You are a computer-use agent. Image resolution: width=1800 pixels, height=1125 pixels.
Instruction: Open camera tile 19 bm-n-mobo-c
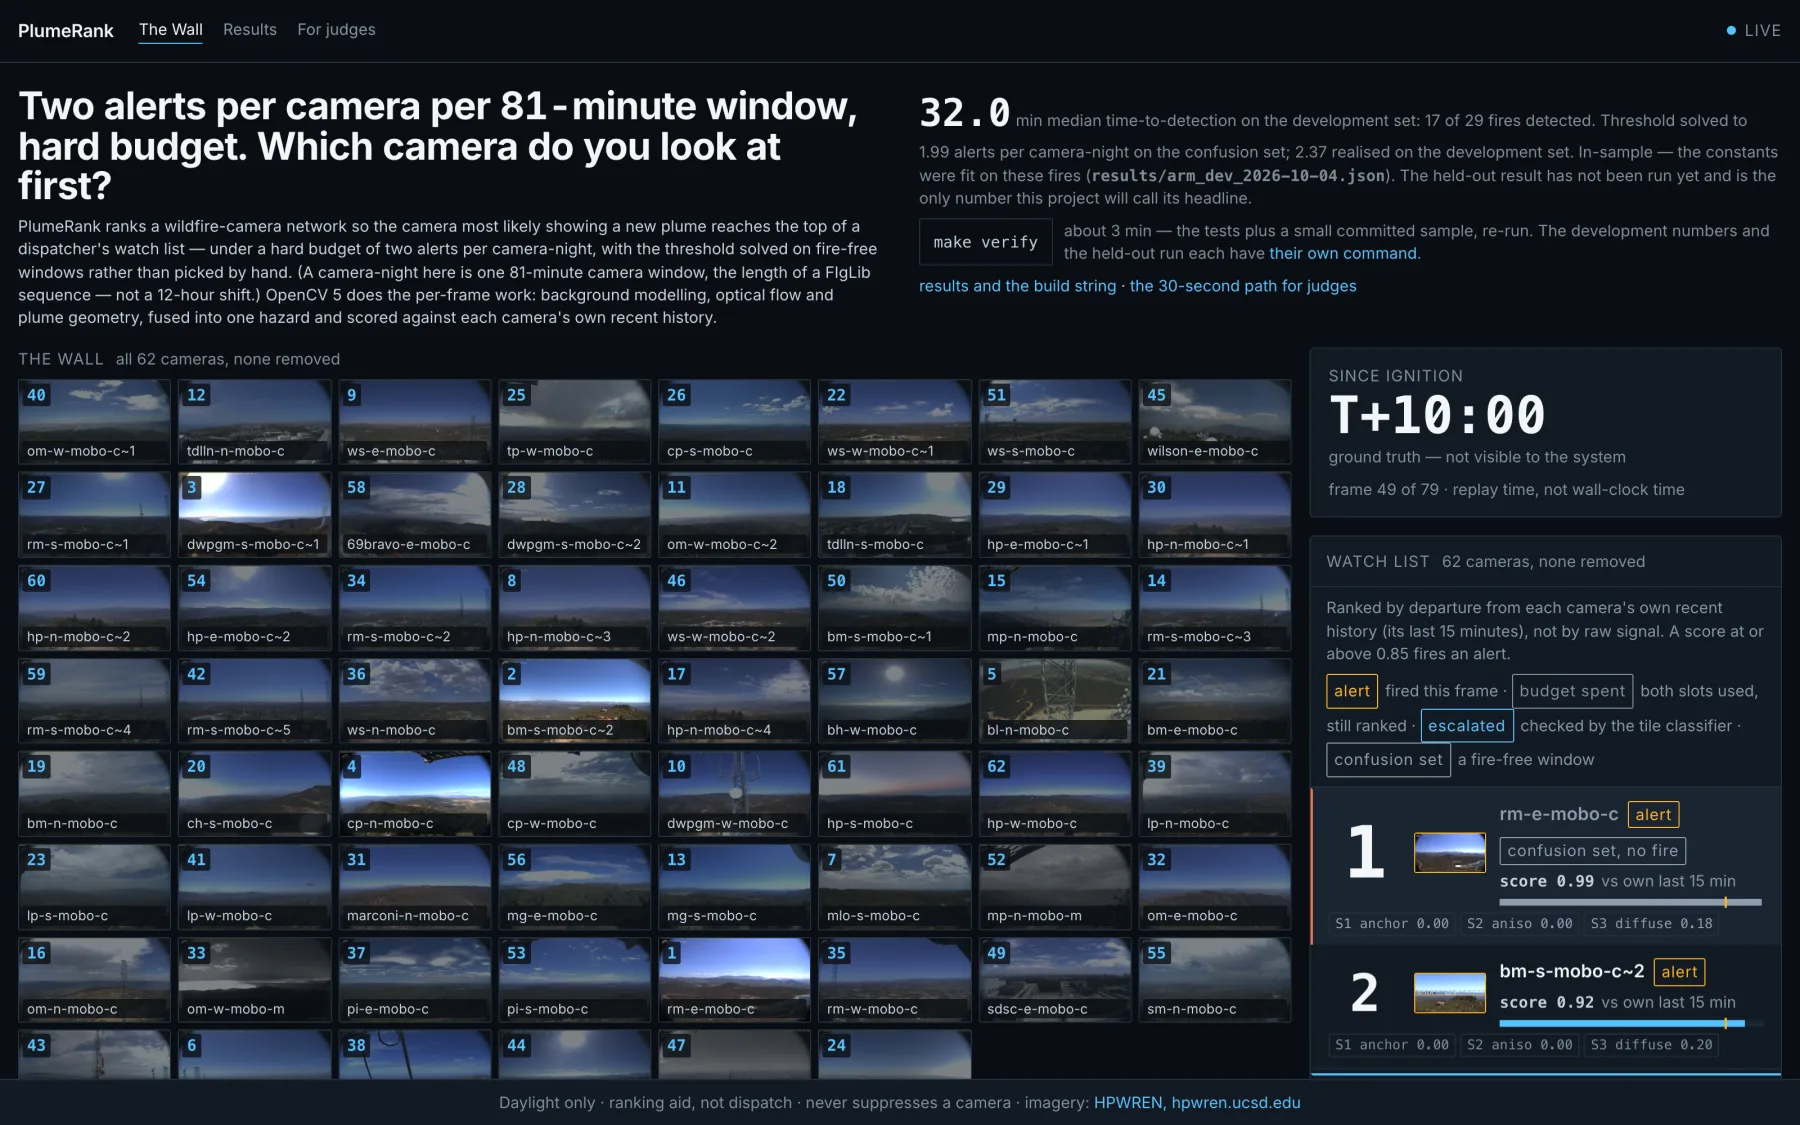94,793
